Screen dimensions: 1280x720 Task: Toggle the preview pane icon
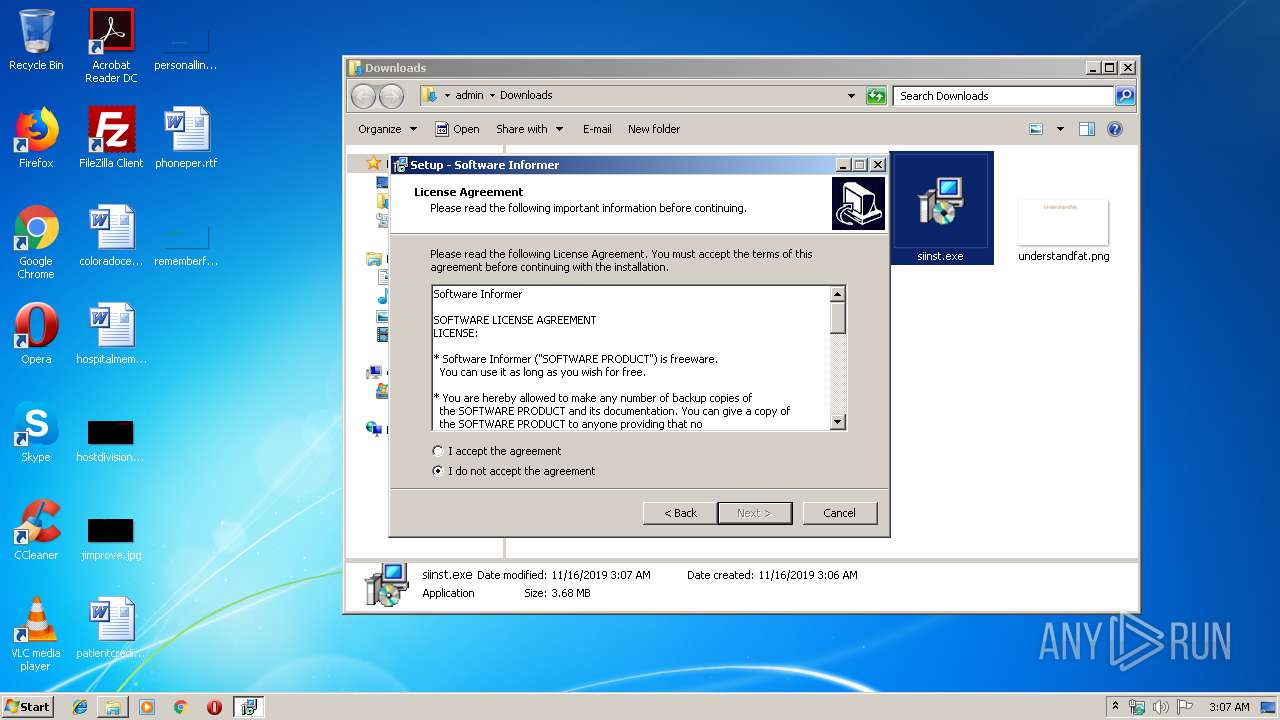click(1087, 129)
